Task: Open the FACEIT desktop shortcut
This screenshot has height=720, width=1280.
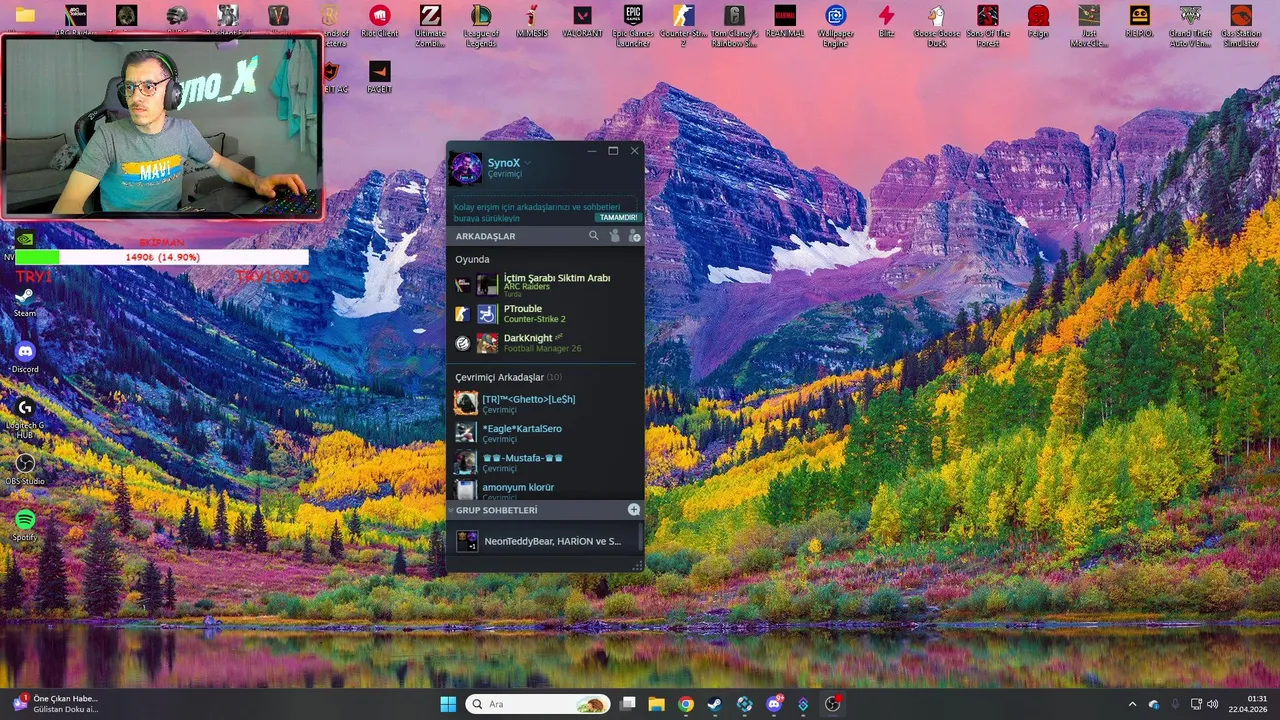Action: [x=379, y=78]
